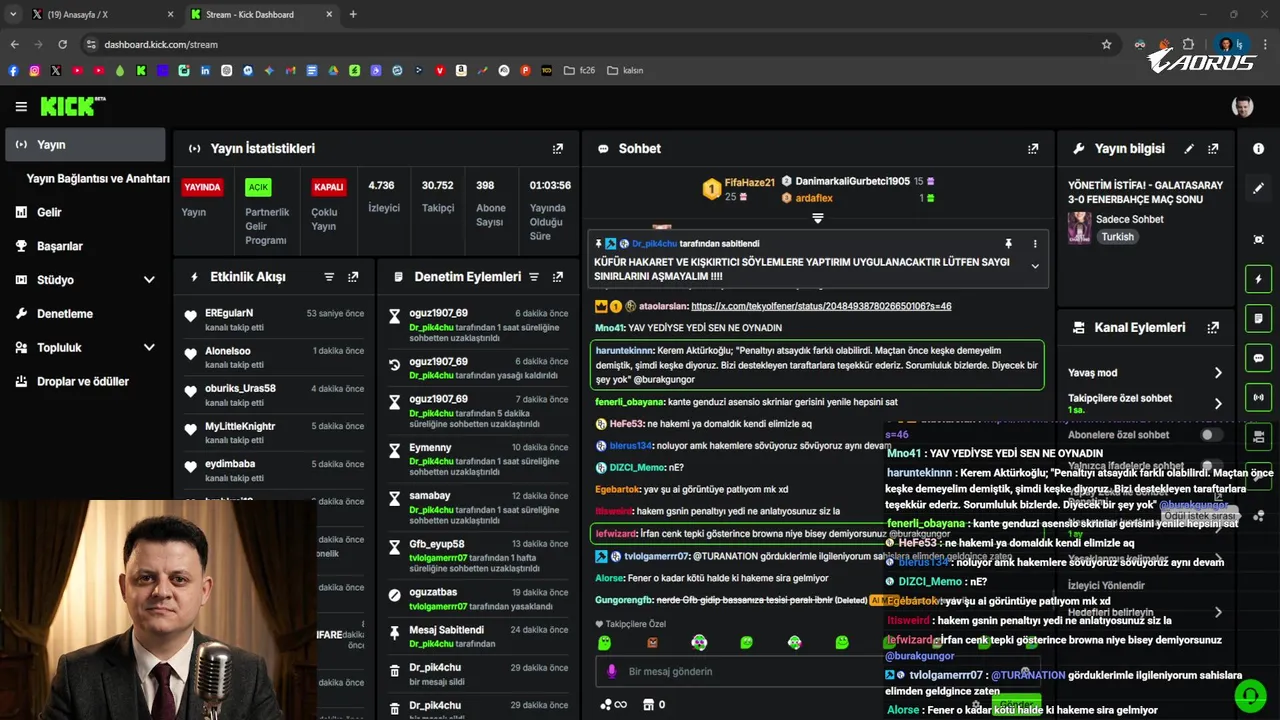Screen dimensions: 1280x720
Task: Click the AÇIK Partnerlik Gelir Programı badge
Action: [259, 187]
